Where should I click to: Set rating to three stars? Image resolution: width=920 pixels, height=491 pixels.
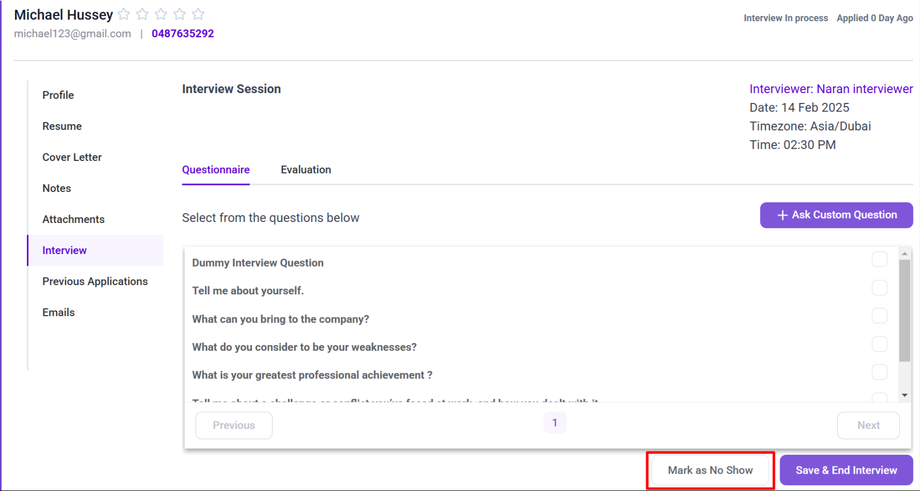(x=161, y=15)
